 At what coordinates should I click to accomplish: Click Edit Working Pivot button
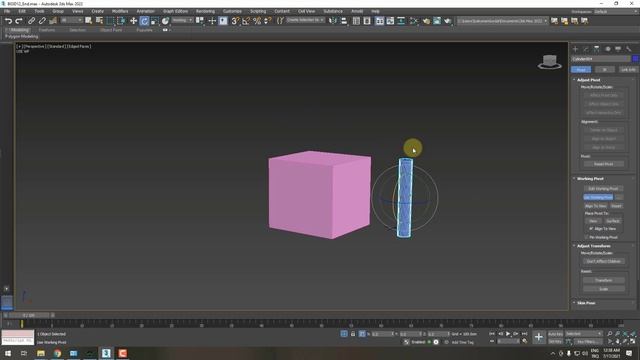(x=603, y=189)
